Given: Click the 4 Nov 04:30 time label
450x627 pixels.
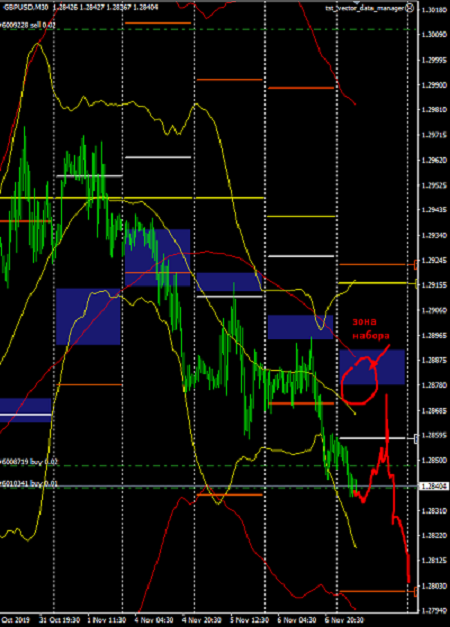Looking at the screenshot, I should click(154, 620).
